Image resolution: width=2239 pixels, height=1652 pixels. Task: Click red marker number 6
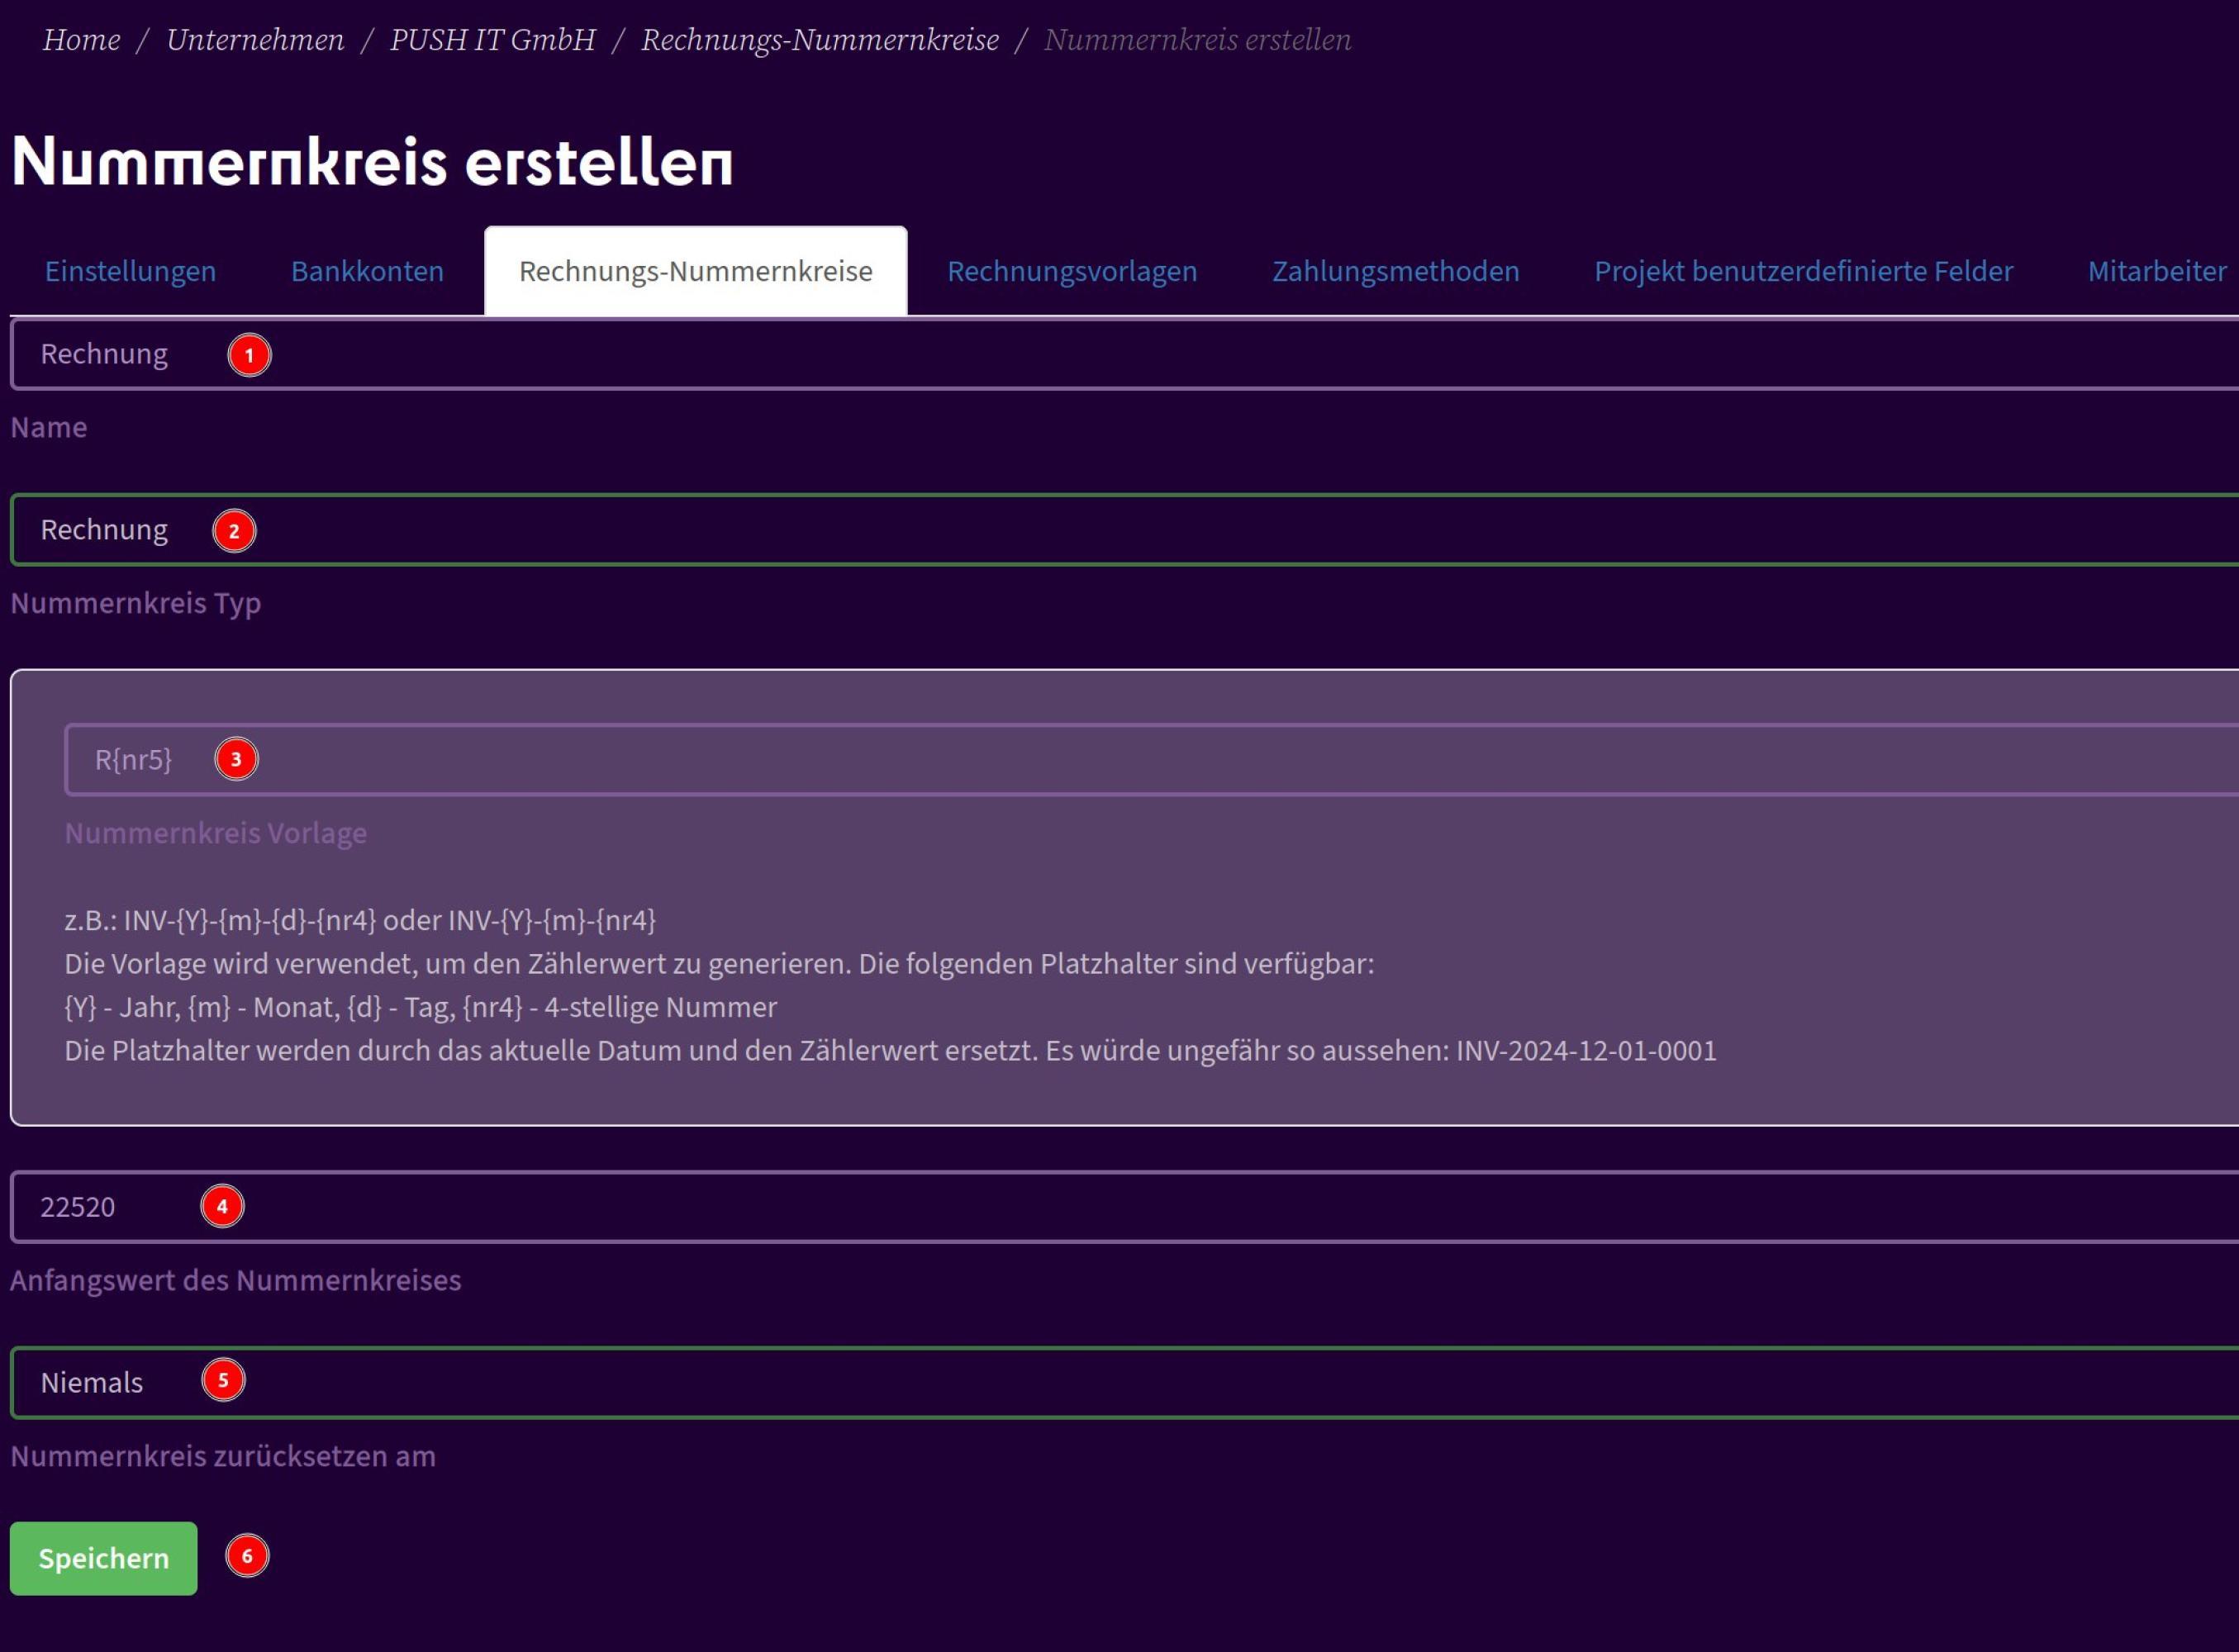click(247, 1556)
